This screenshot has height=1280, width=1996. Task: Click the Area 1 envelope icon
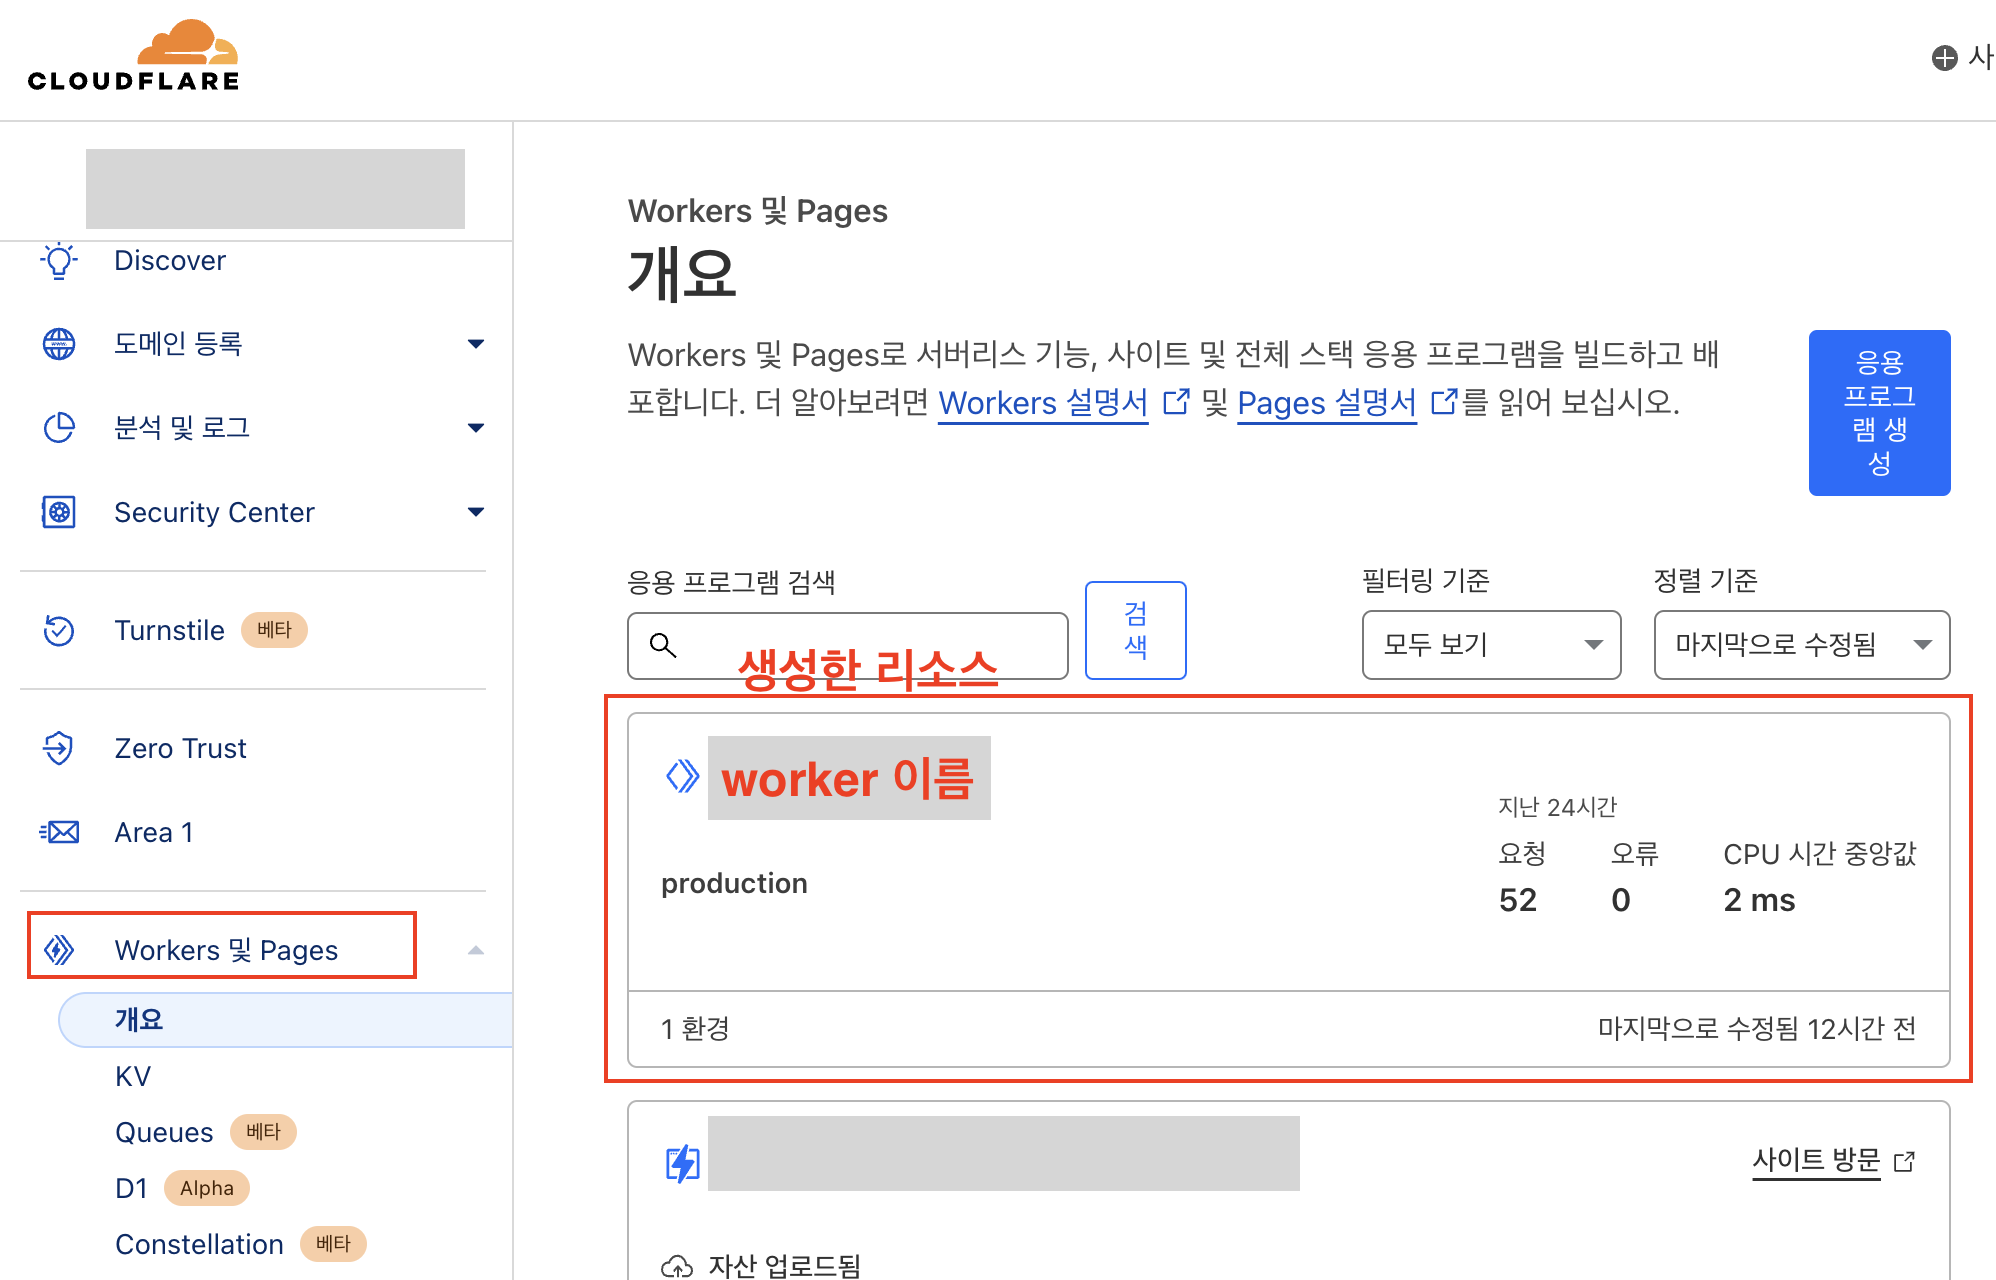59,832
